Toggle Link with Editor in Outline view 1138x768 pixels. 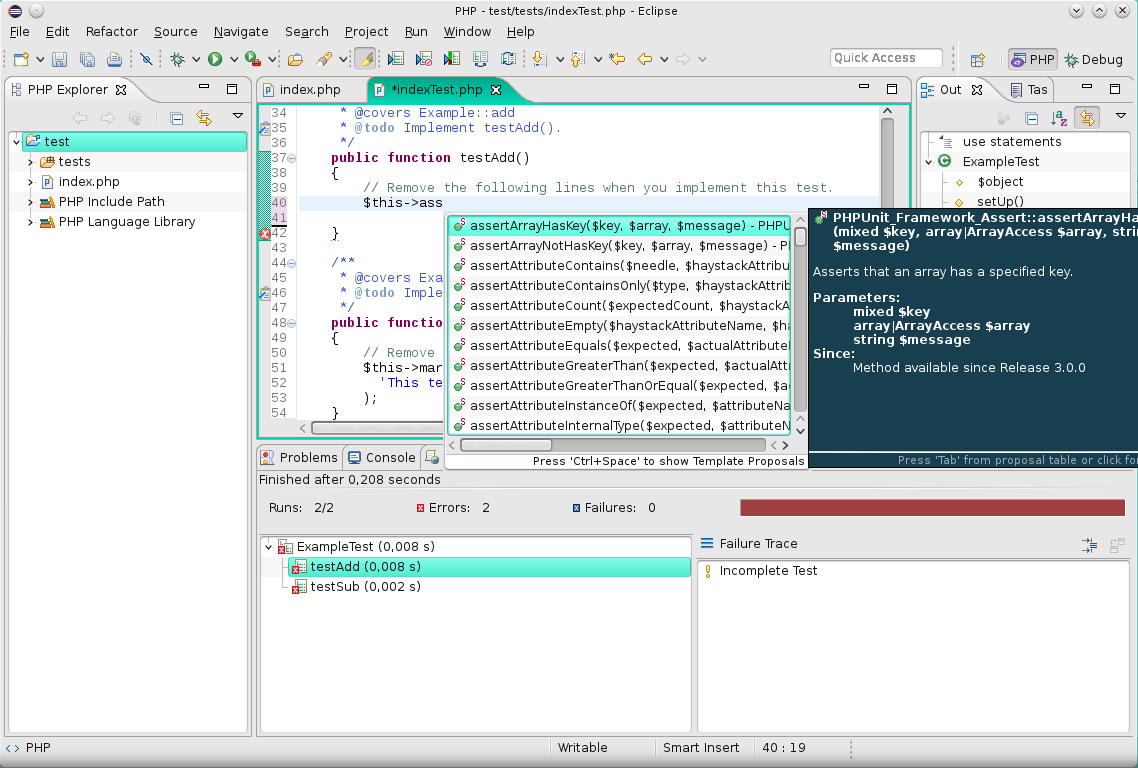pyautogui.click(x=1086, y=118)
